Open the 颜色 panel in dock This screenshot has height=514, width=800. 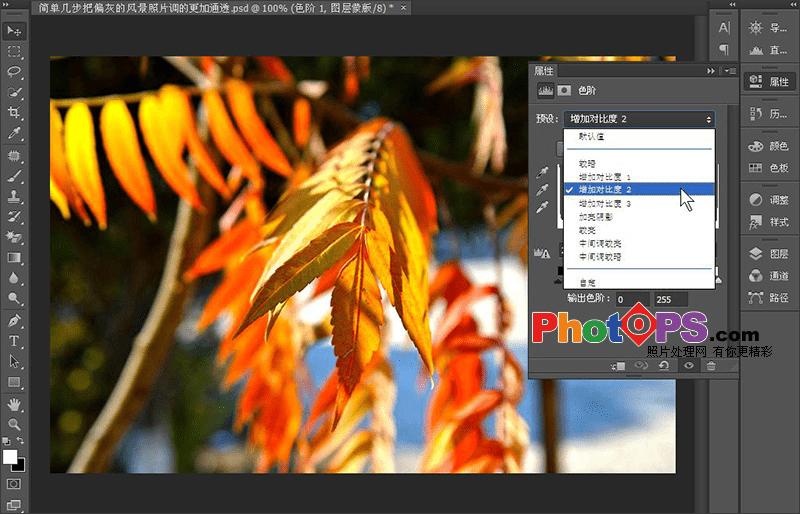click(769, 146)
